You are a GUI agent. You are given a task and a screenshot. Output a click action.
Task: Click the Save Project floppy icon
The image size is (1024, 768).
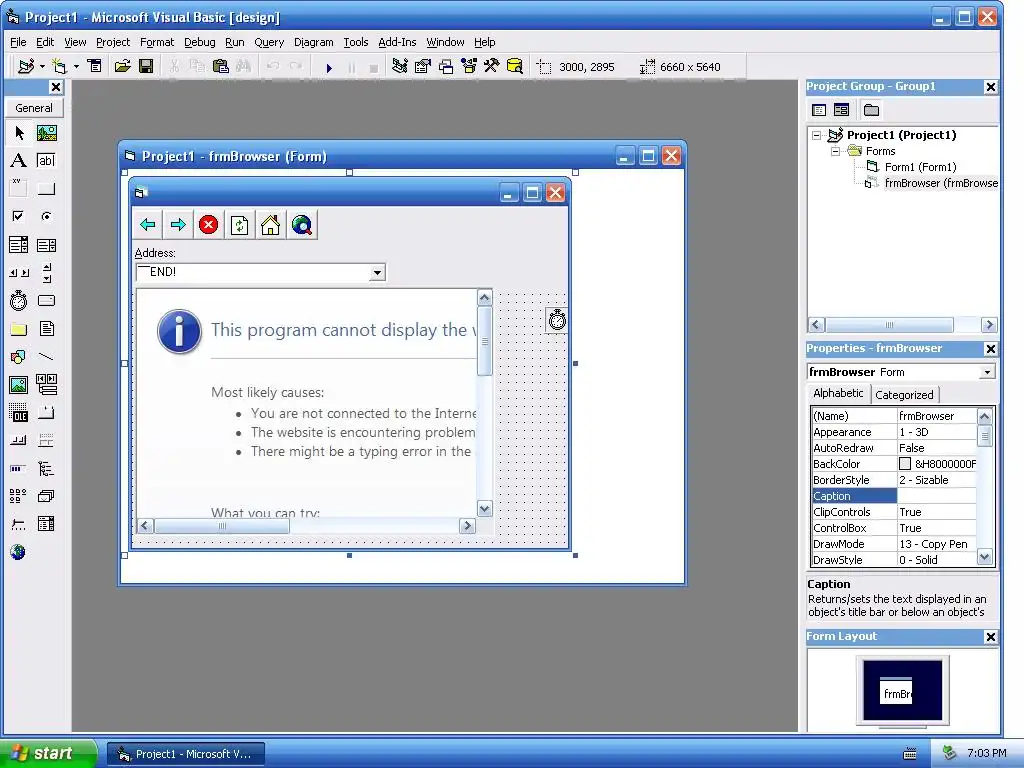(146, 66)
